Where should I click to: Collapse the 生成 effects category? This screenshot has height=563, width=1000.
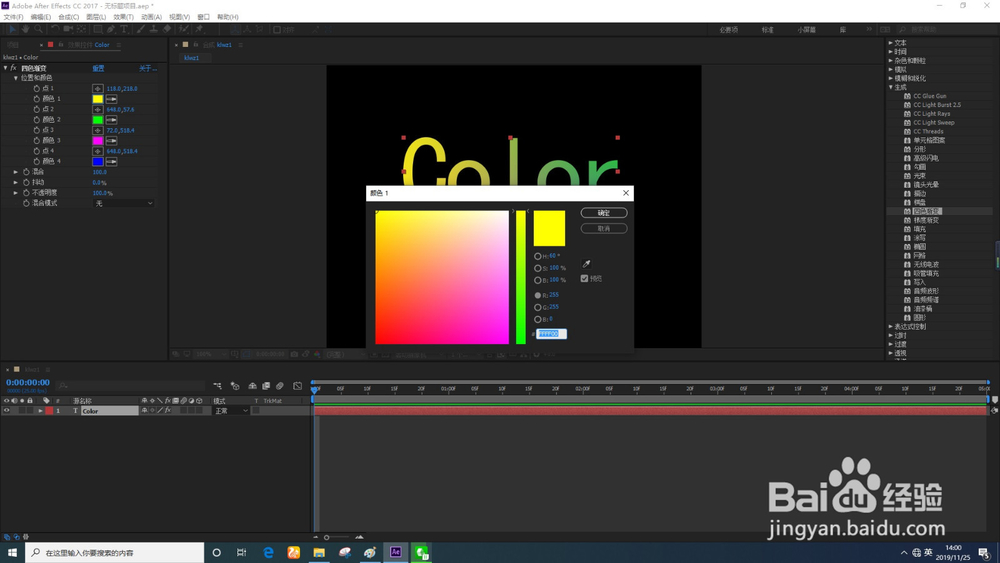891,87
